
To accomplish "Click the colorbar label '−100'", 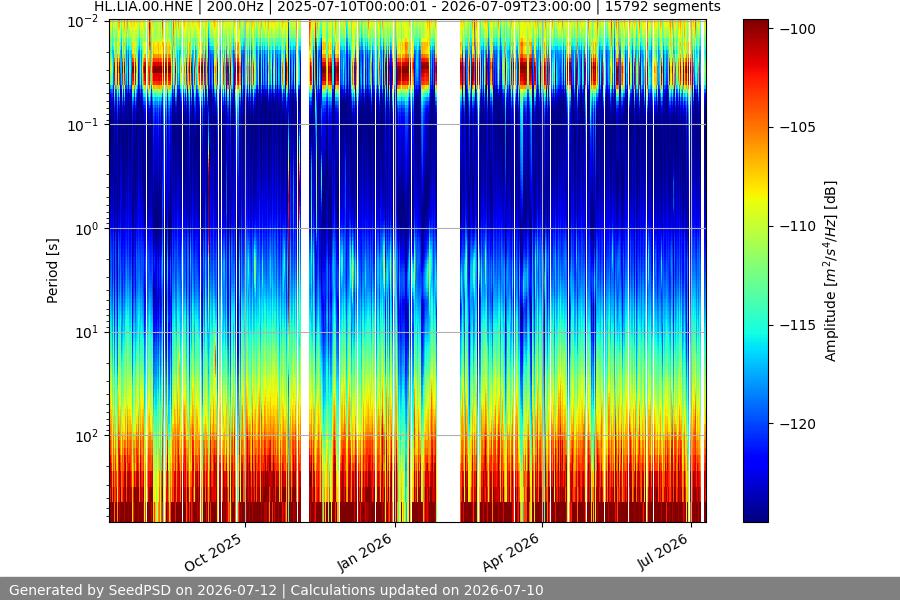I will [x=798, y=29].
